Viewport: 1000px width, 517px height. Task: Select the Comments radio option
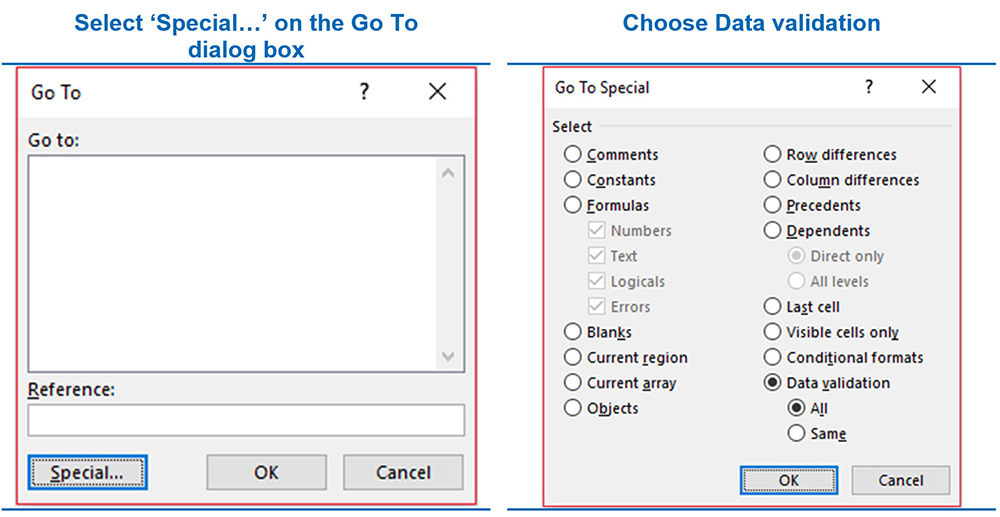tap(573, 155)
